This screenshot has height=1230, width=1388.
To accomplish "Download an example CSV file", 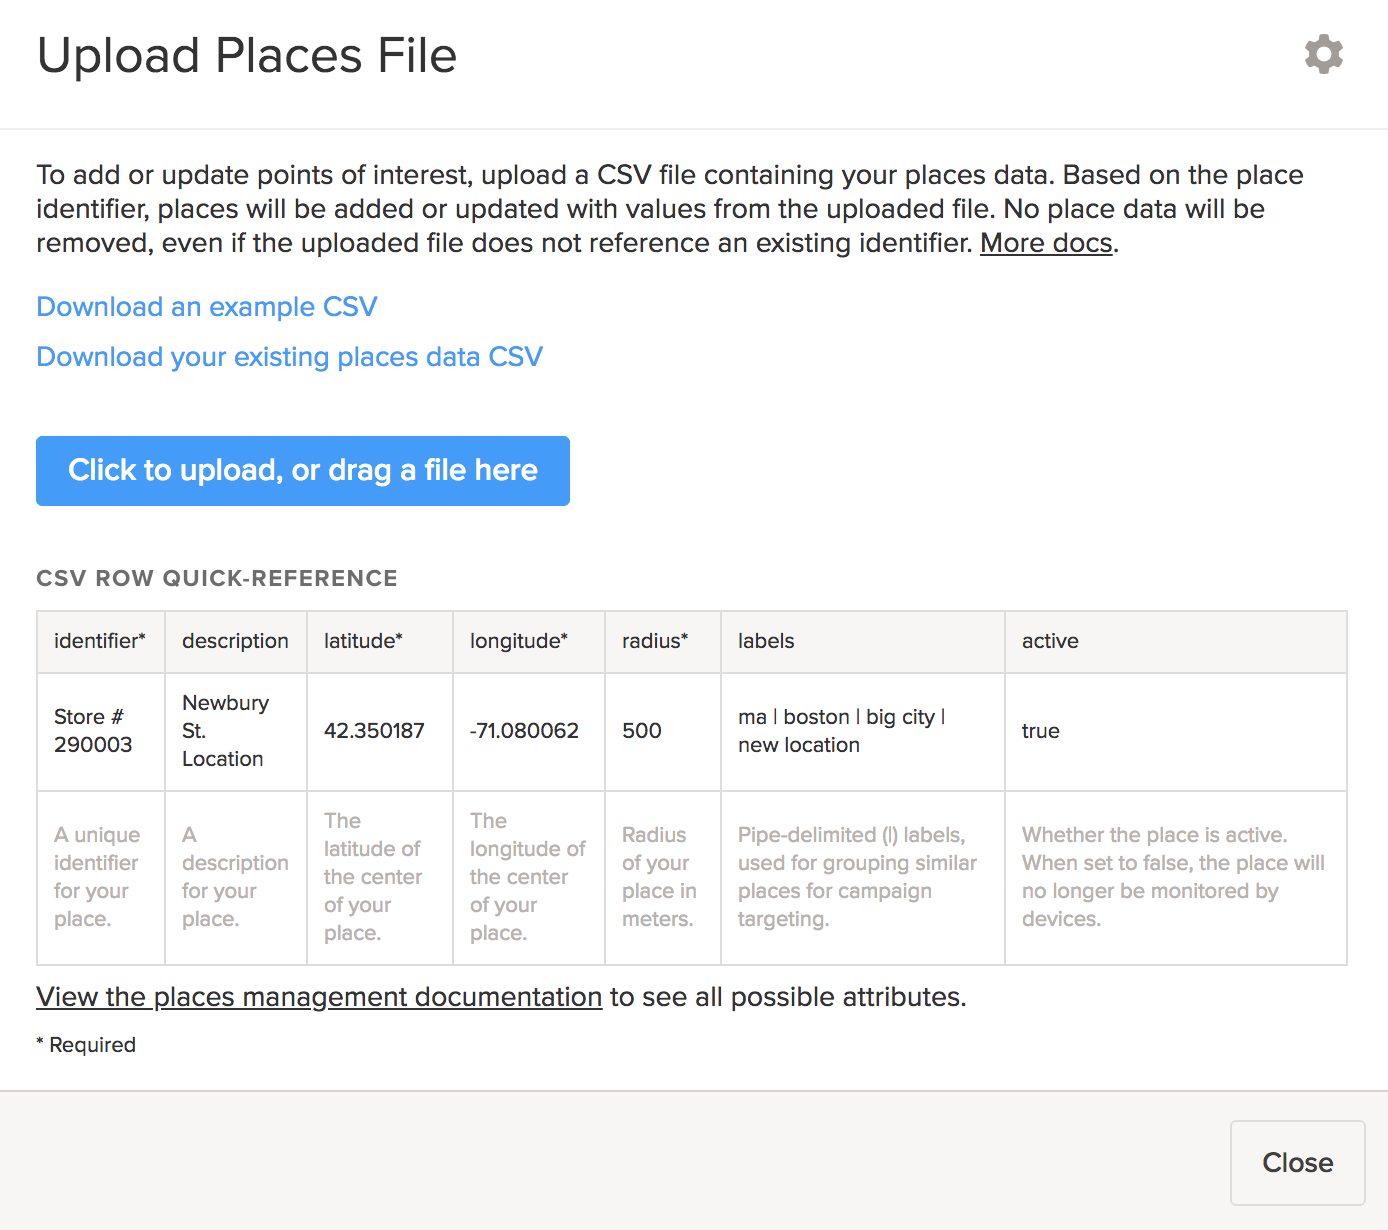I will click(x=206, y=307).
